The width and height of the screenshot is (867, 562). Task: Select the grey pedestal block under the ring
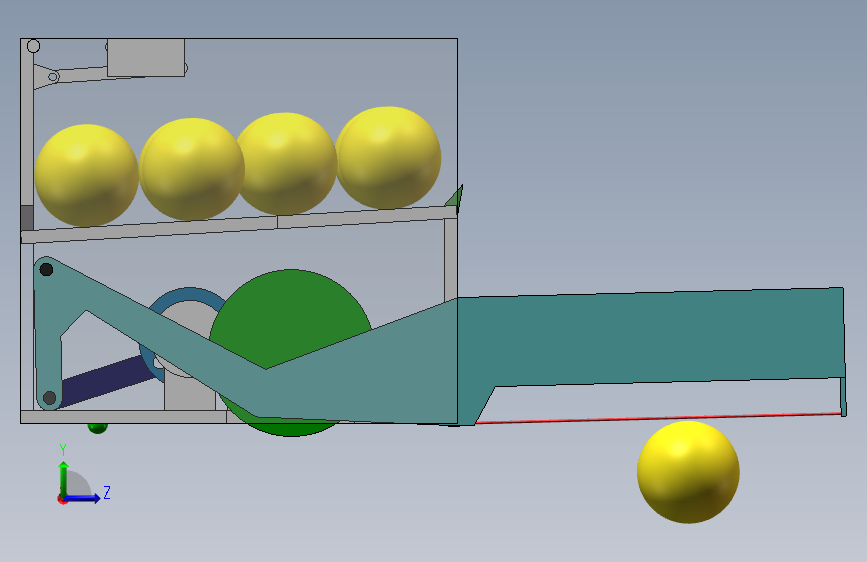tap(190, 394)
